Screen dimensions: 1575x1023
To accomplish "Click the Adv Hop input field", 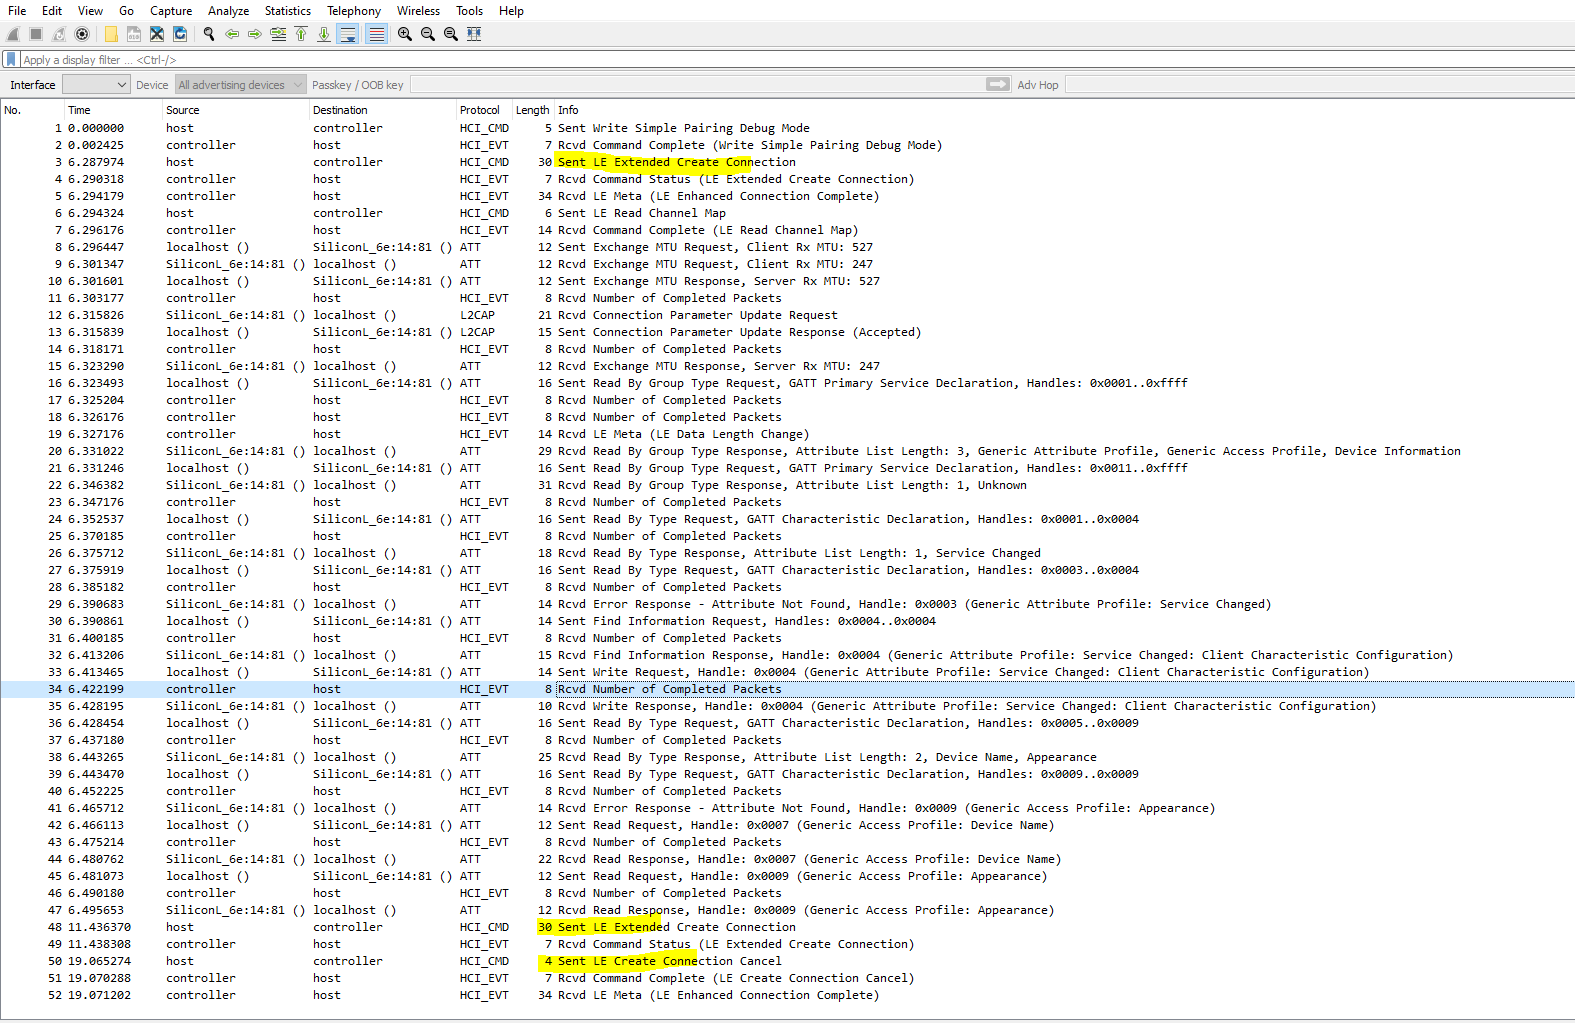I will coord(1318,85).
